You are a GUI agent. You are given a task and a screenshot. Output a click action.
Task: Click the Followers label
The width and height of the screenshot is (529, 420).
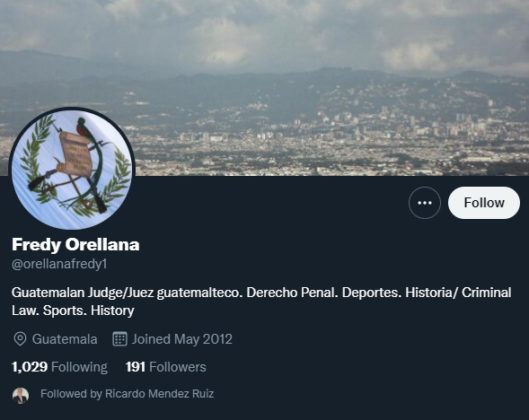[177, 367]
